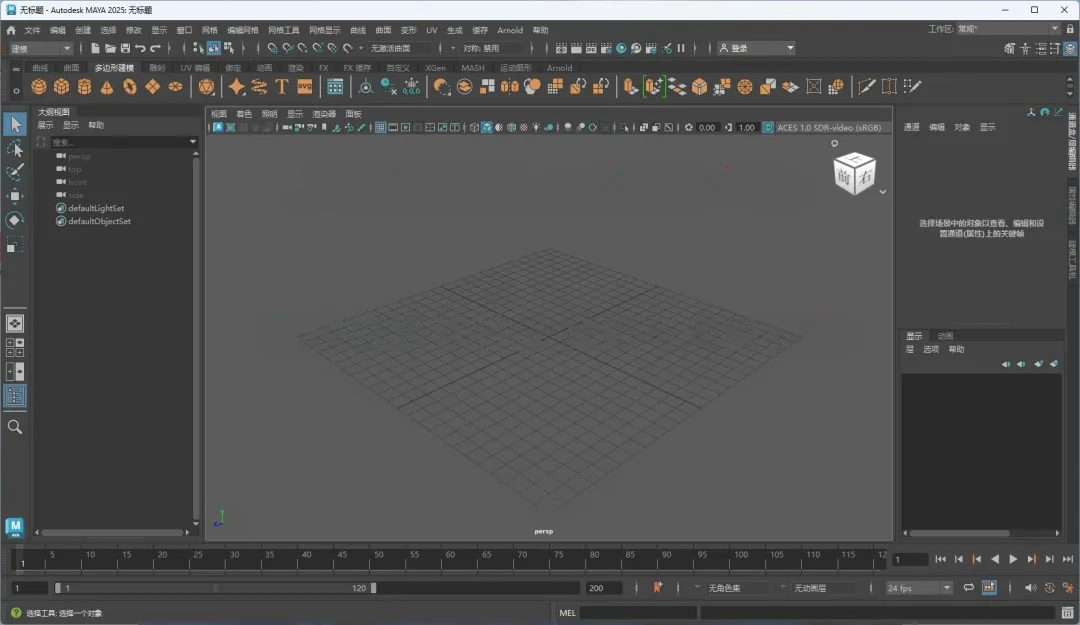
Task: Click the play forward button
Action: pos(1013,560)
